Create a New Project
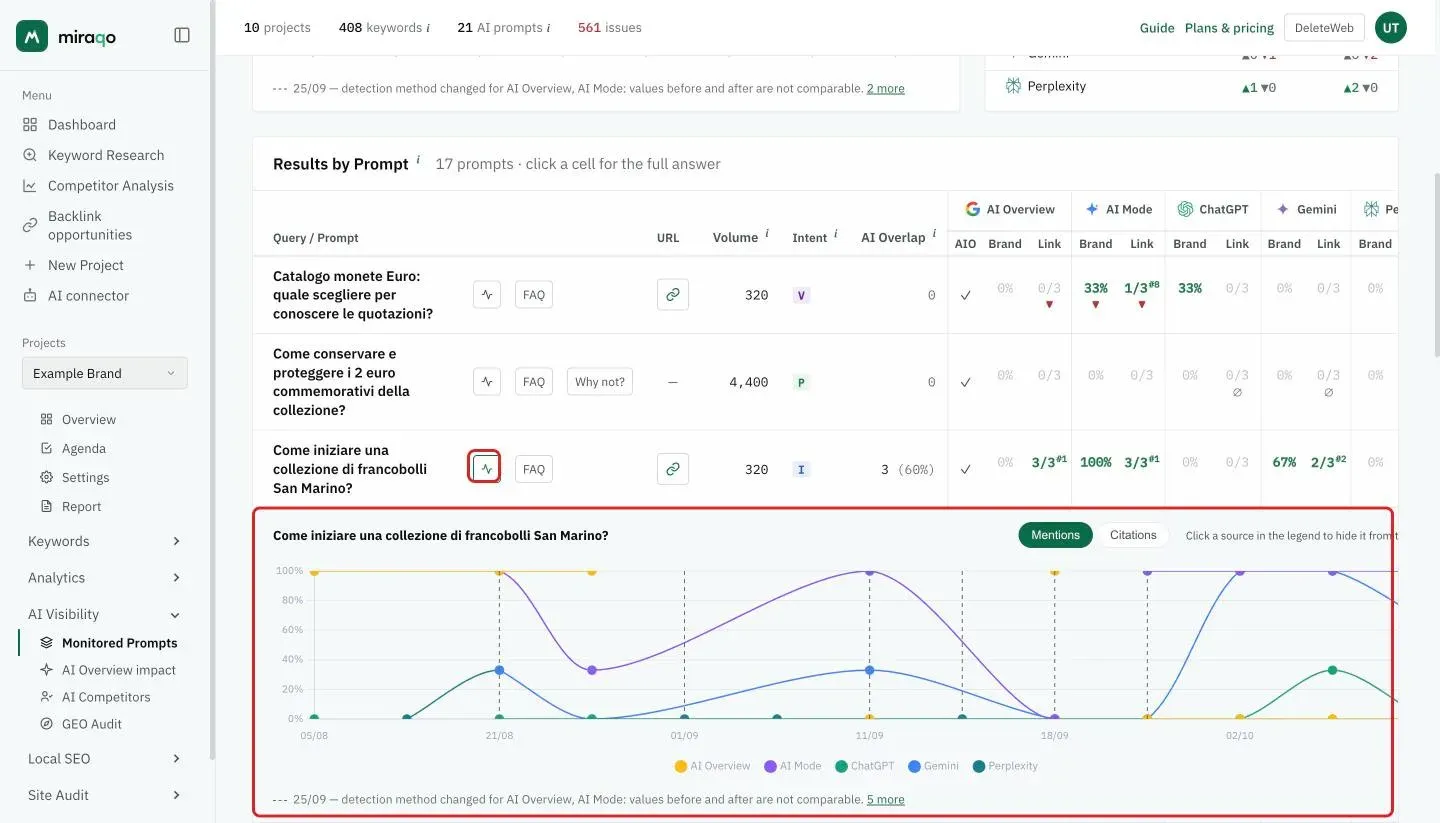The width and height of the screenshot is (1440, 823). [85, 265]
